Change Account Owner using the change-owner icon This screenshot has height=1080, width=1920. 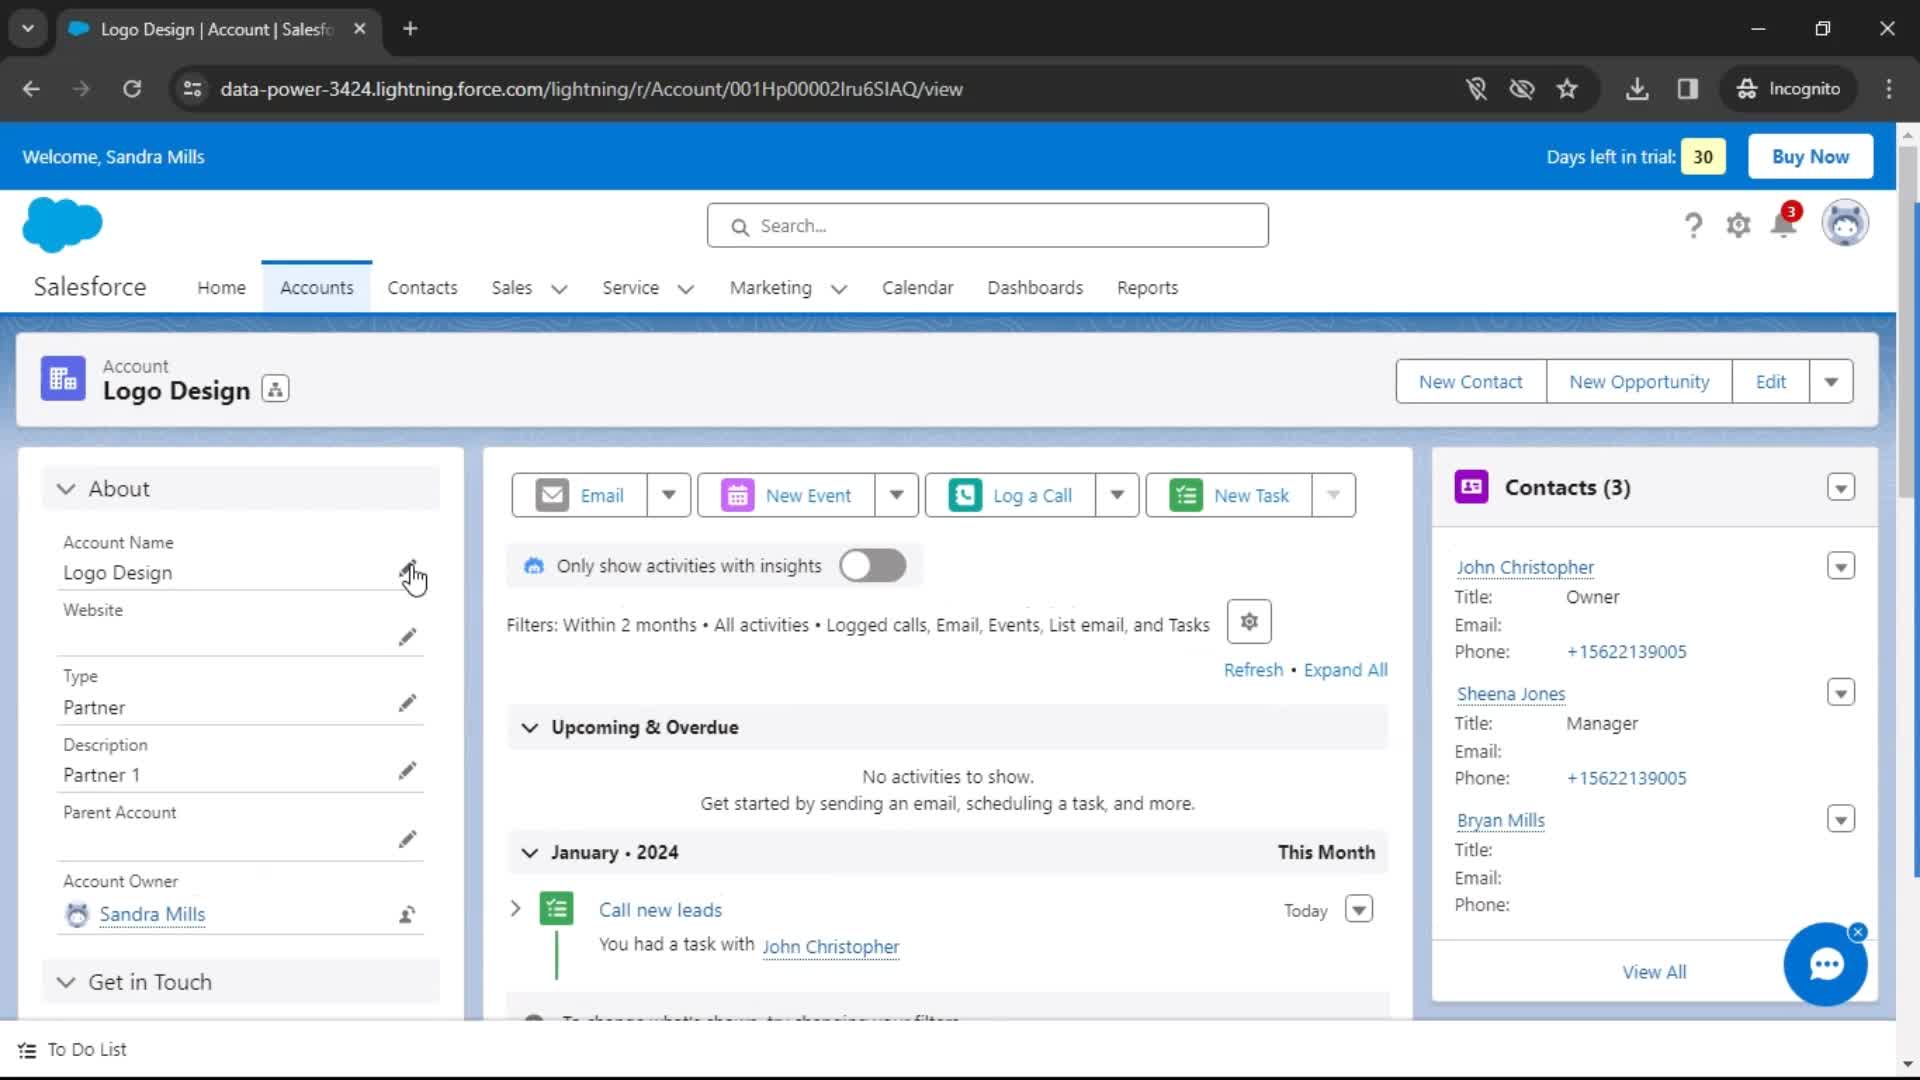[x=406, y=914]
